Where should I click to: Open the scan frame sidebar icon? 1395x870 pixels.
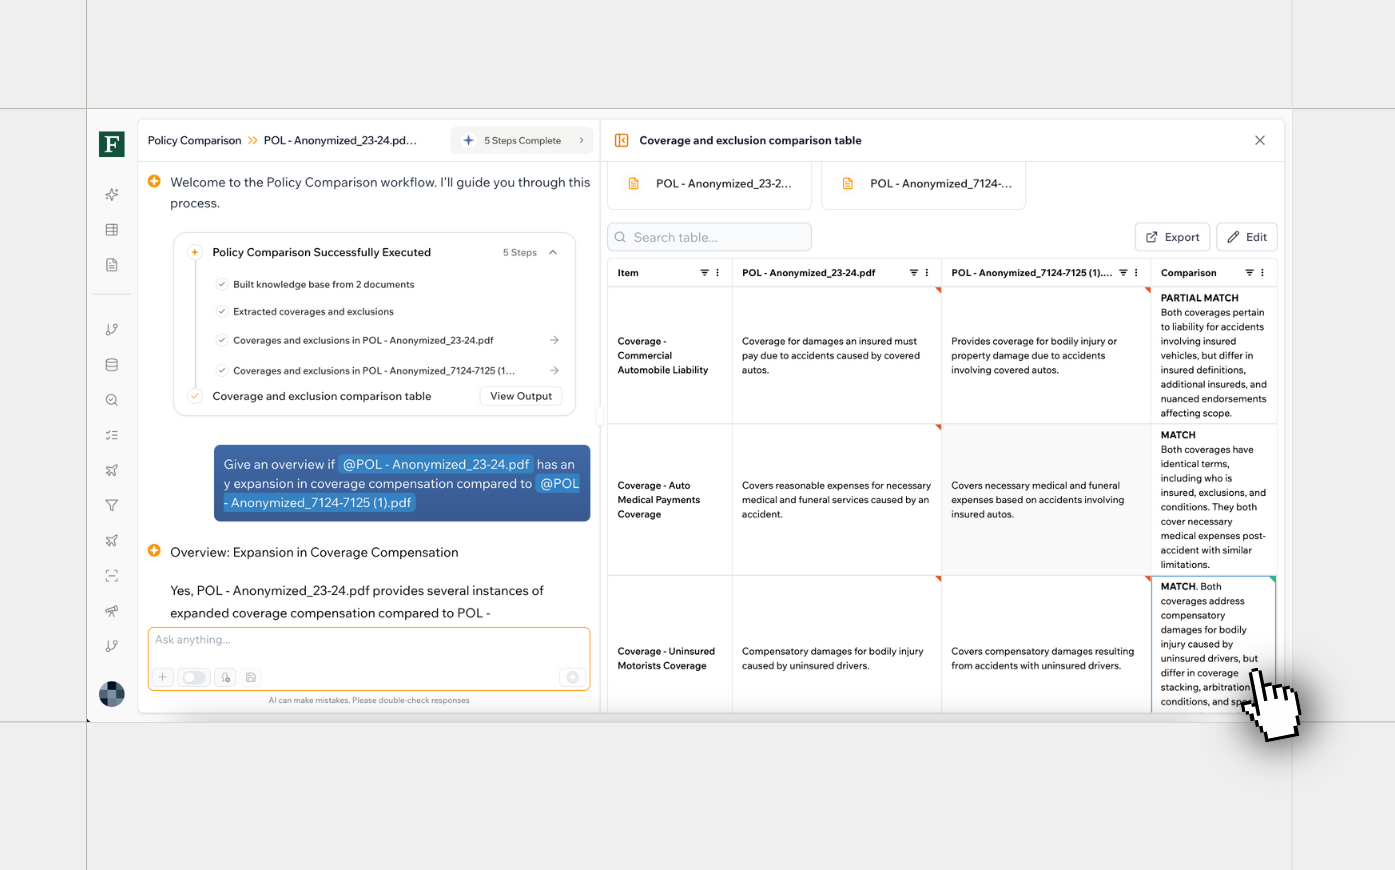[112, 576]
